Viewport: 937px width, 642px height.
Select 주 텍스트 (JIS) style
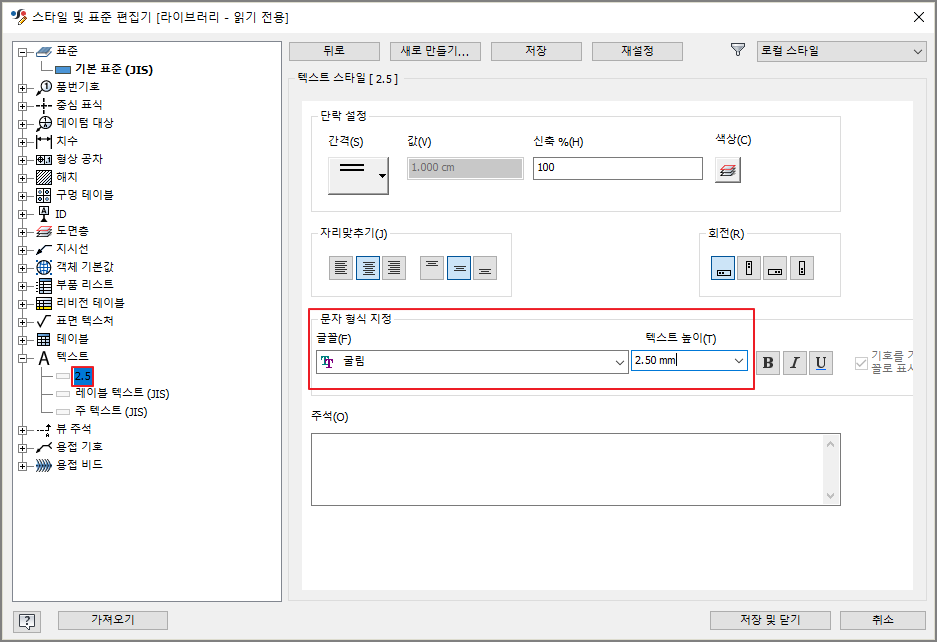(x=111, y=411)
